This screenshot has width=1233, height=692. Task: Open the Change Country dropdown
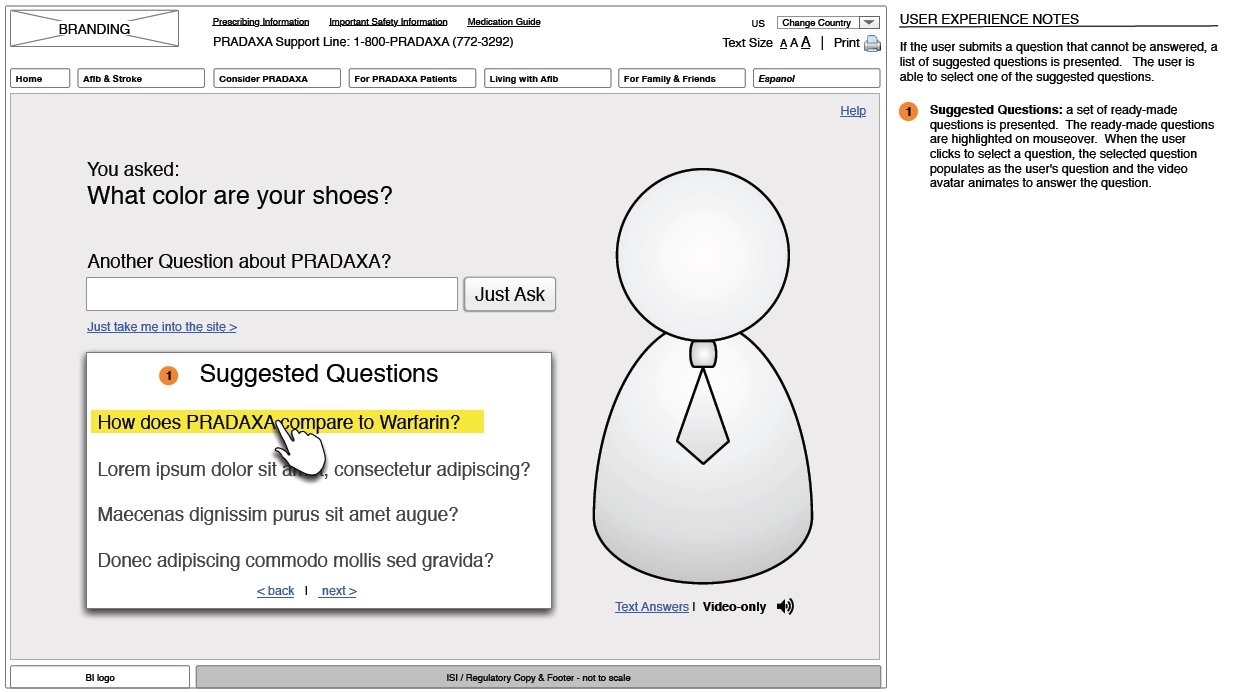click(828, 22)
